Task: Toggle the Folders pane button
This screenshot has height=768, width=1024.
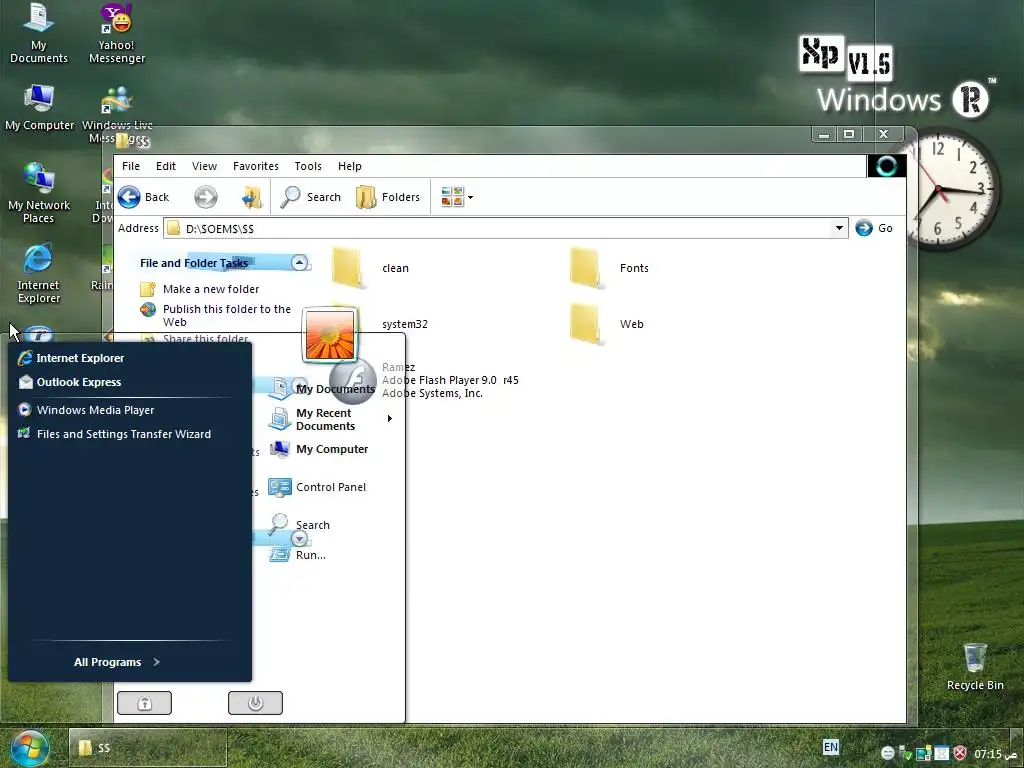Action: (x=388, y=197)
